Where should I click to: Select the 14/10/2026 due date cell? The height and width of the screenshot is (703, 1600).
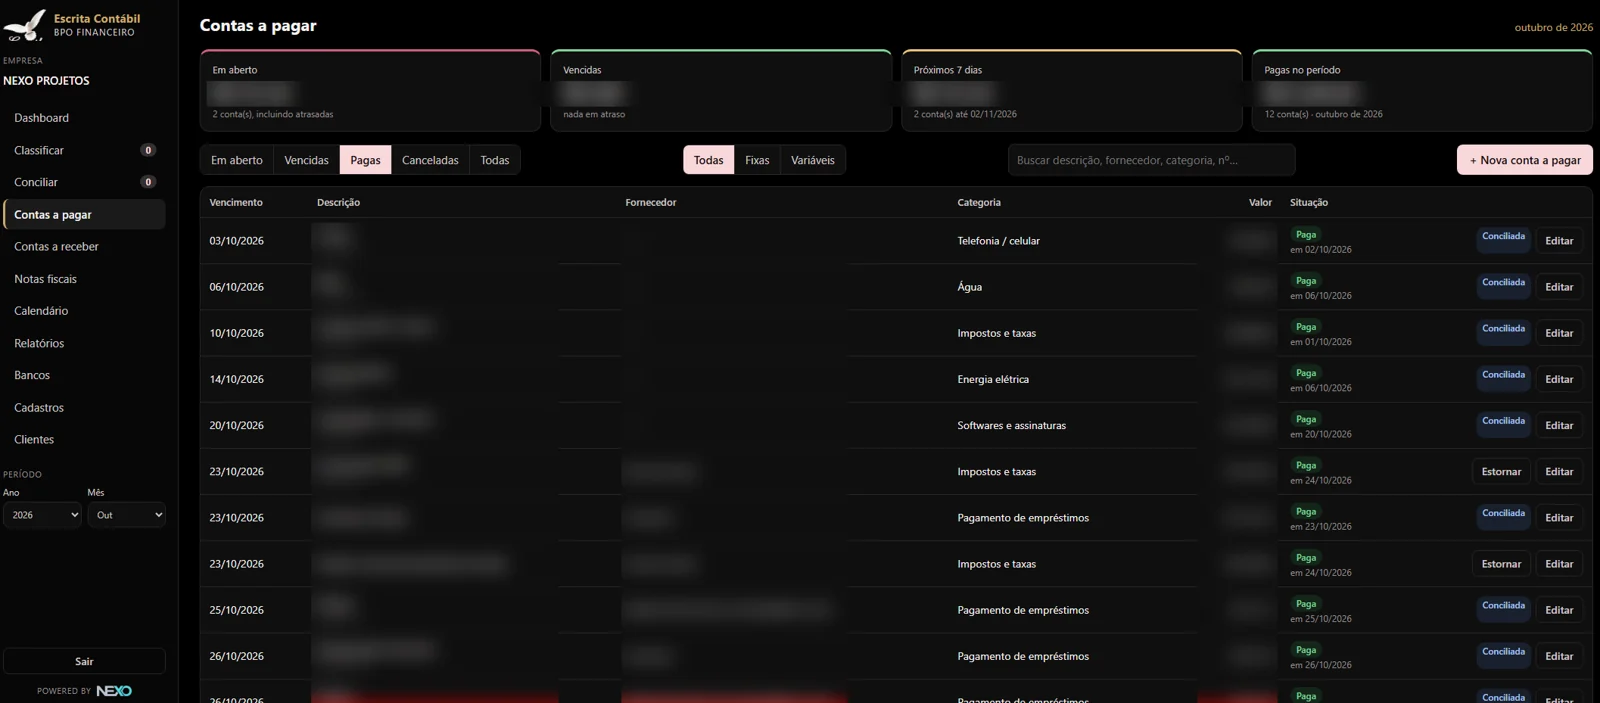pos(237,379)
